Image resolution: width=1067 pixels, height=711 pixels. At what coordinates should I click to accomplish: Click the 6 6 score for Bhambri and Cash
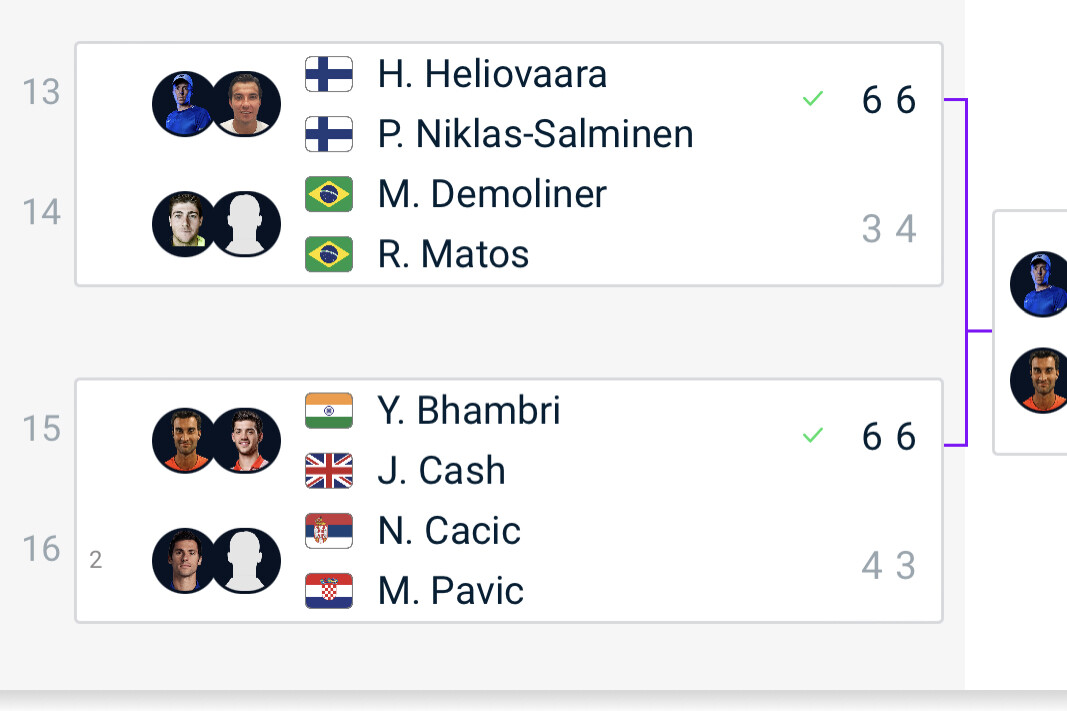point(889,437)
